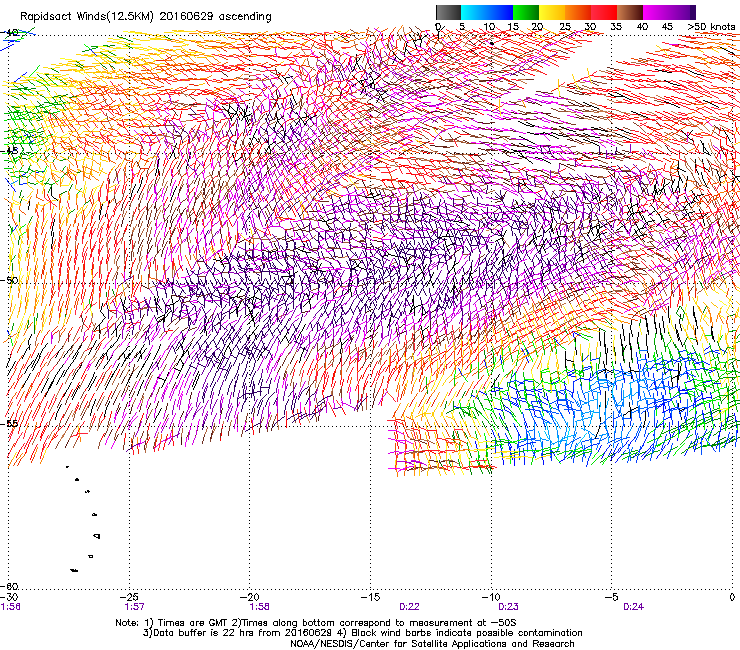Click the latitude axis label '-45'
Screen dimensions: 740x650
coord(9,151)
